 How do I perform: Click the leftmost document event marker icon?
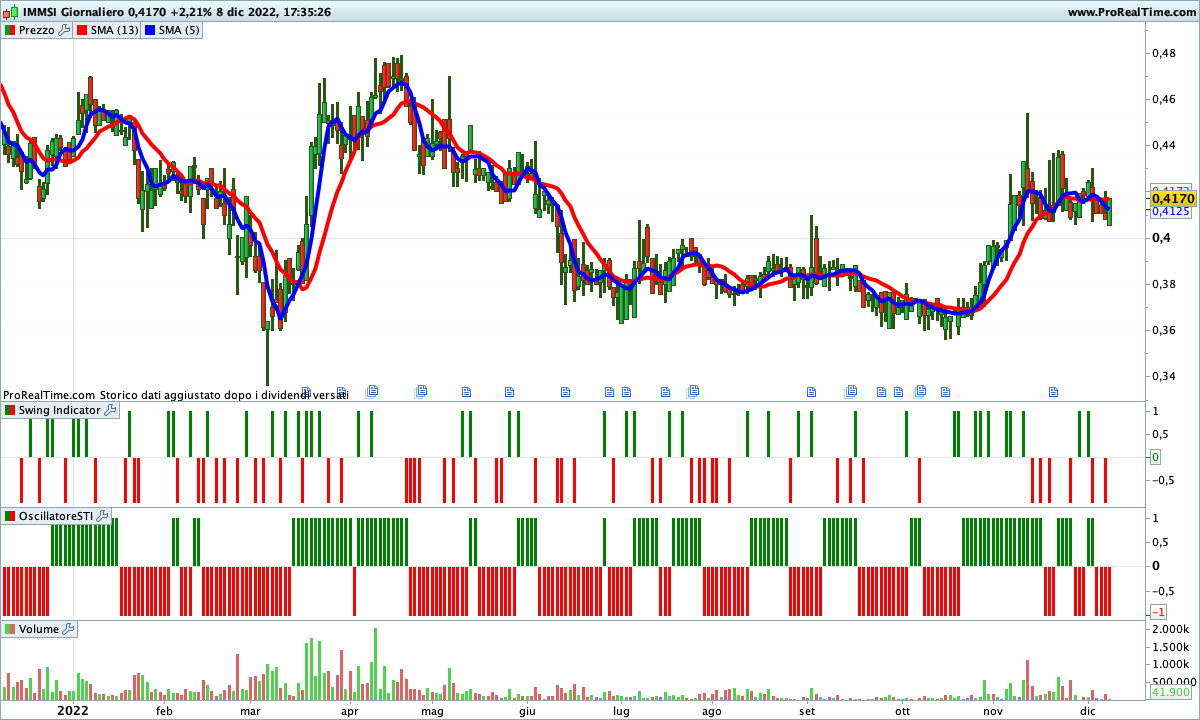pyautogui.click(x=306, y=391)
